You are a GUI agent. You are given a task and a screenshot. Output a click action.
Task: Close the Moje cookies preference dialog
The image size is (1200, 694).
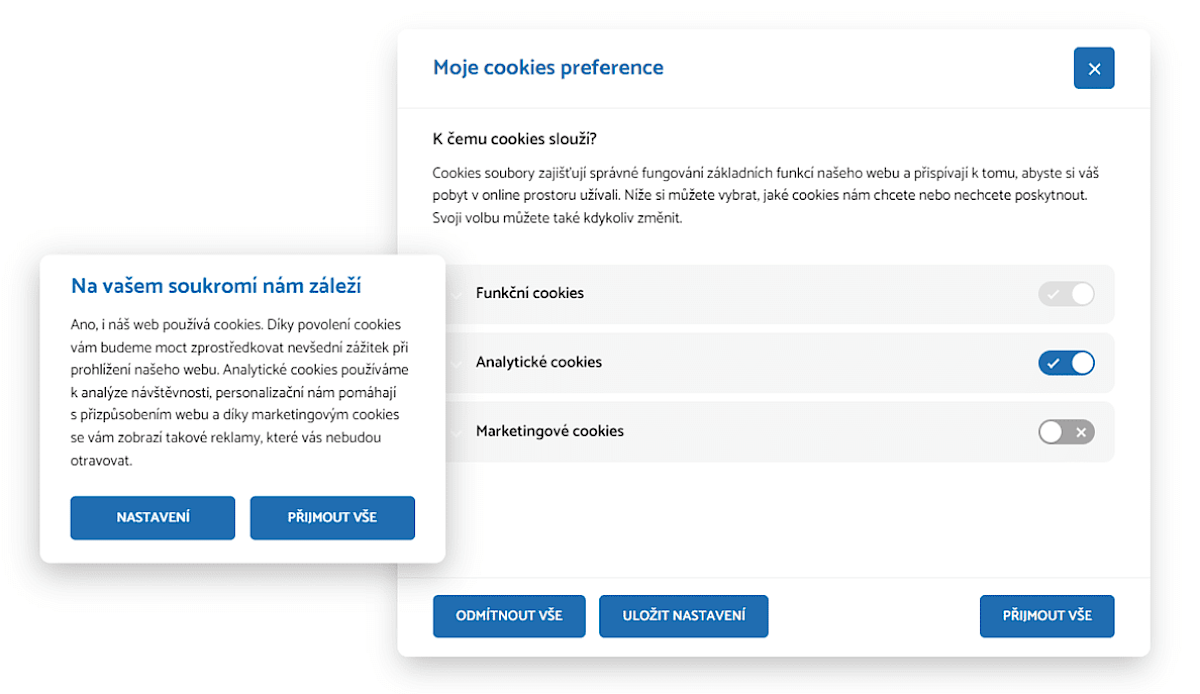click(1093, 69)
